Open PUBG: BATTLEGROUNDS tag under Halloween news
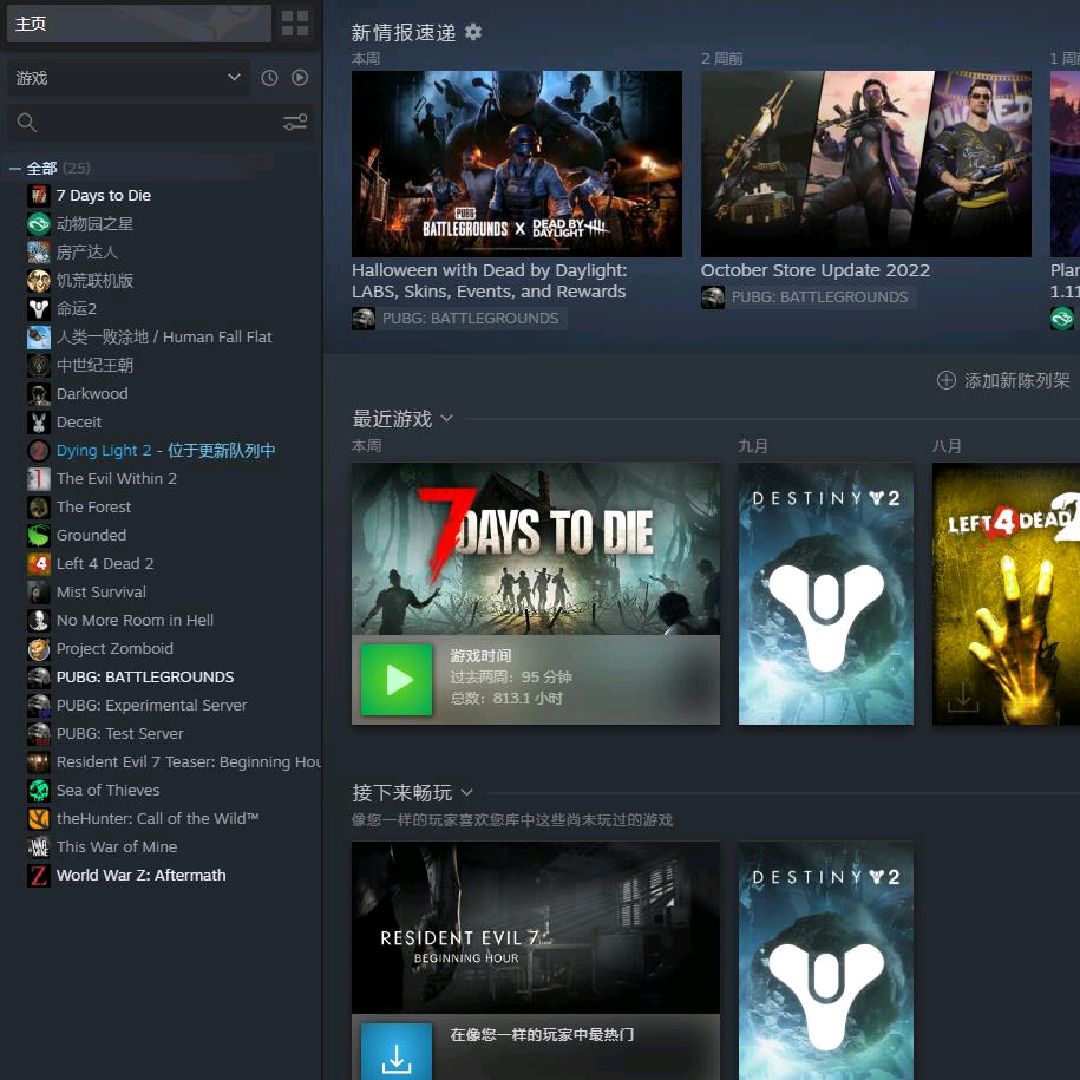Image resolution: width=1080 pixels, height=1080 pixels. coord(459,318)
